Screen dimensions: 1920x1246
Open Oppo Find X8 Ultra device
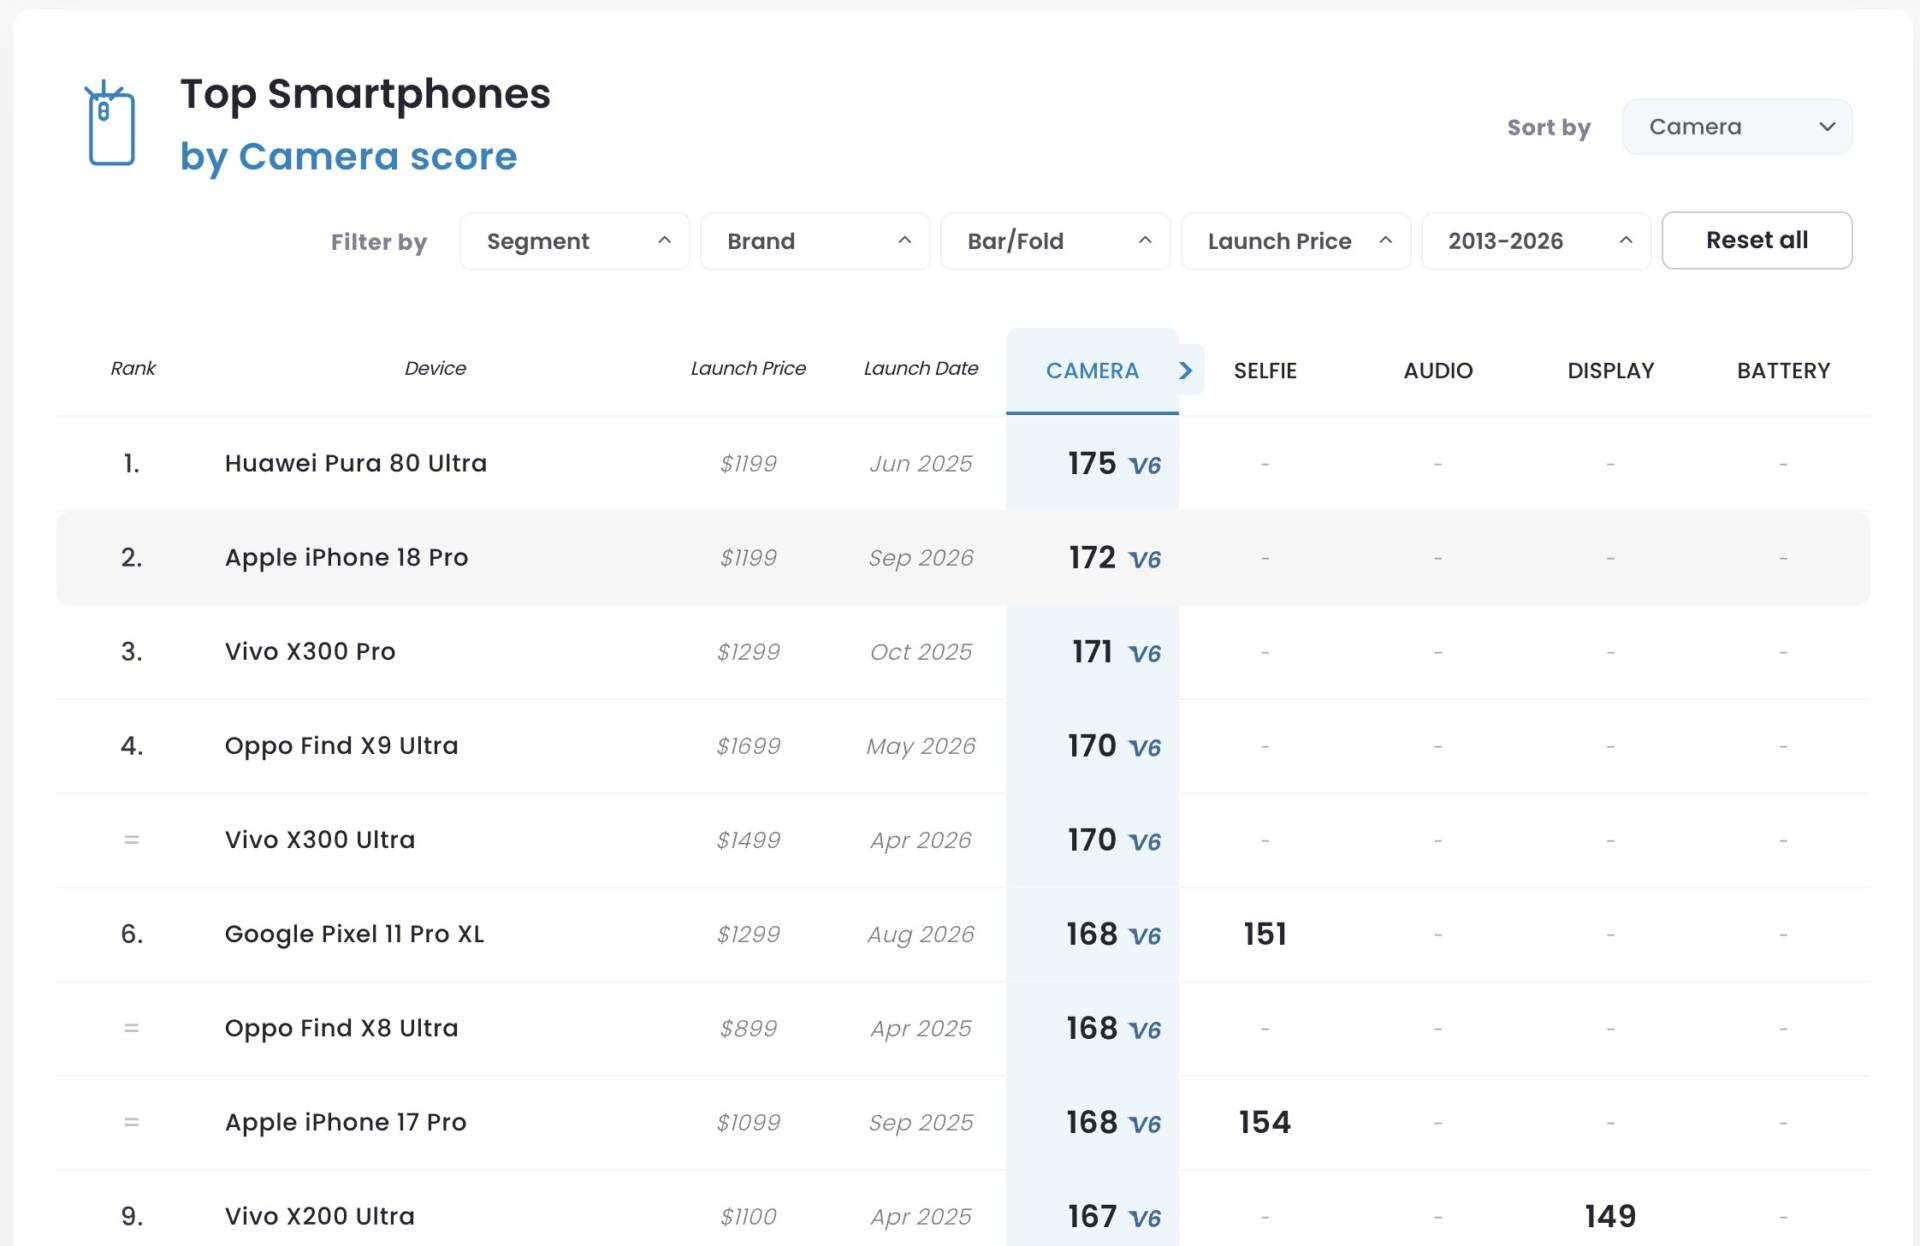[x=341, y=1028]
